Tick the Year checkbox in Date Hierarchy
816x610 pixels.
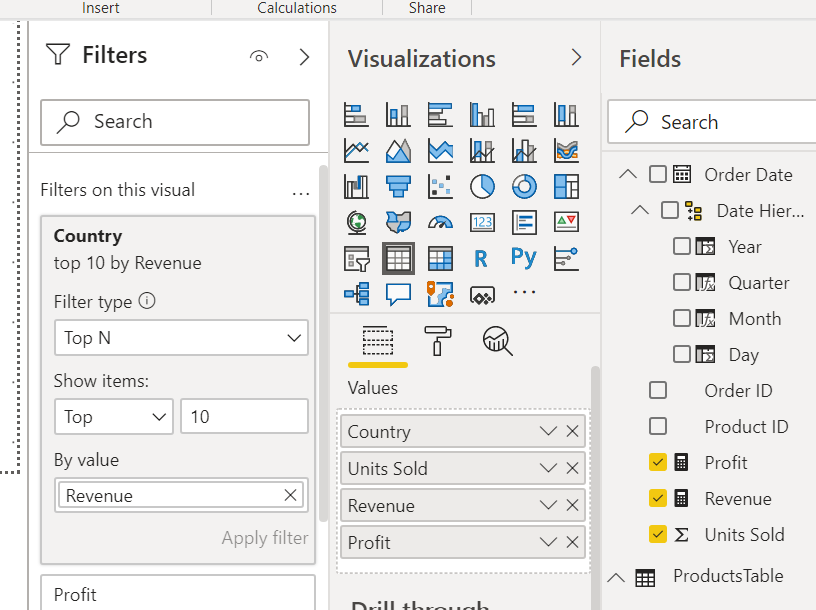[682, 246]
